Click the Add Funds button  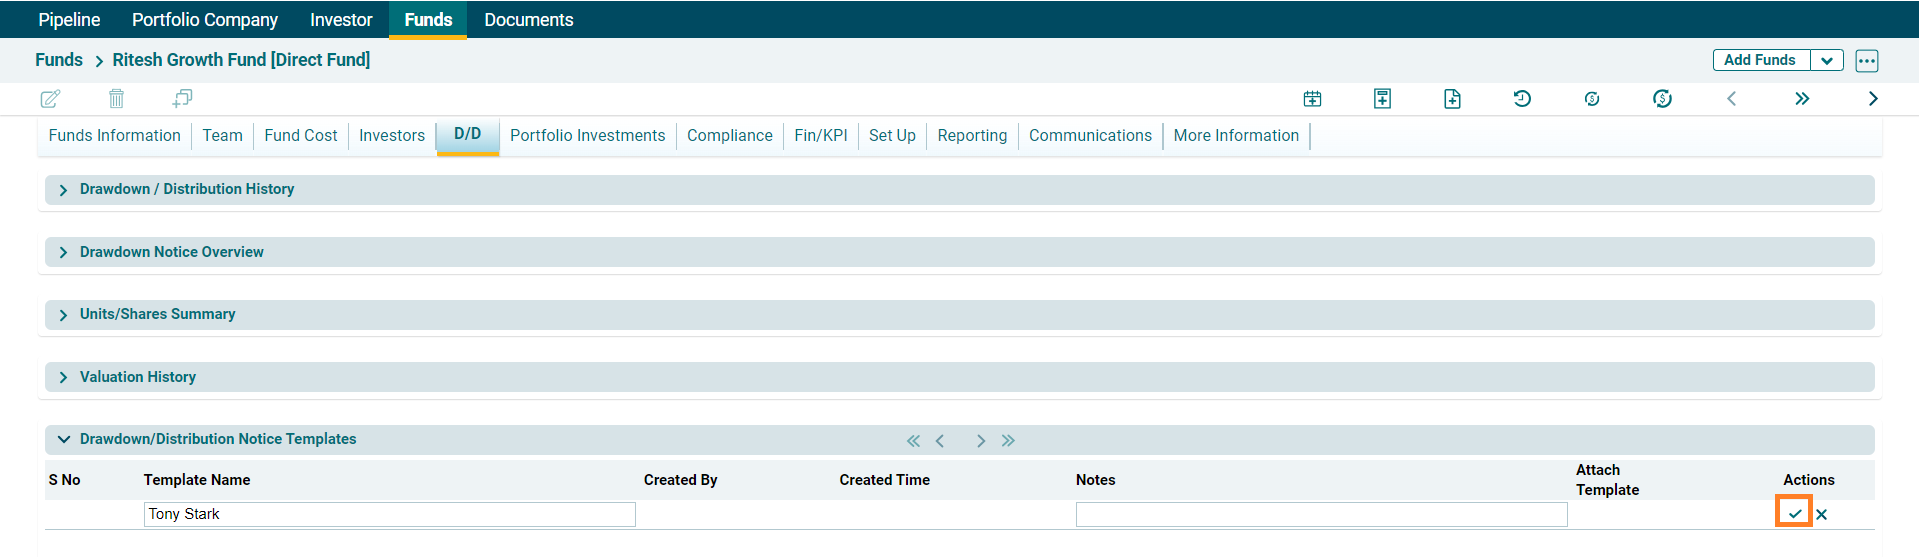coord(1760,60)
